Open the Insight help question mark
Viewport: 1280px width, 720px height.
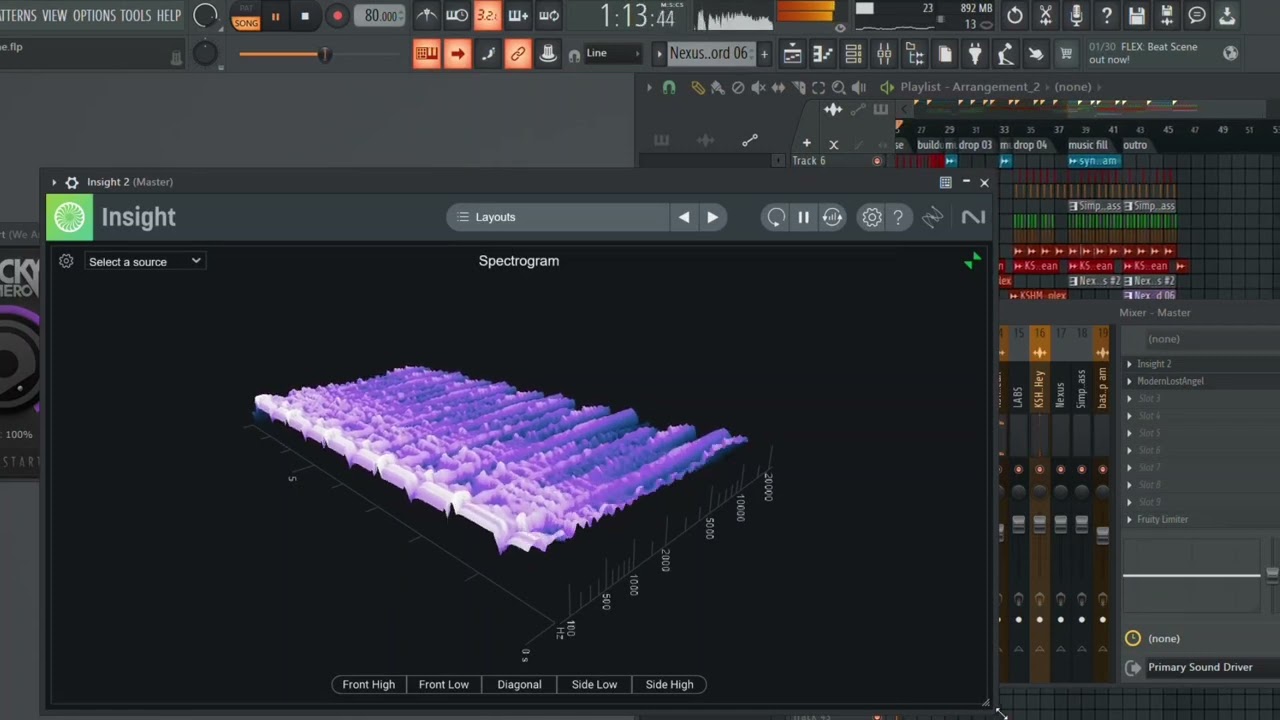point(898,217)
